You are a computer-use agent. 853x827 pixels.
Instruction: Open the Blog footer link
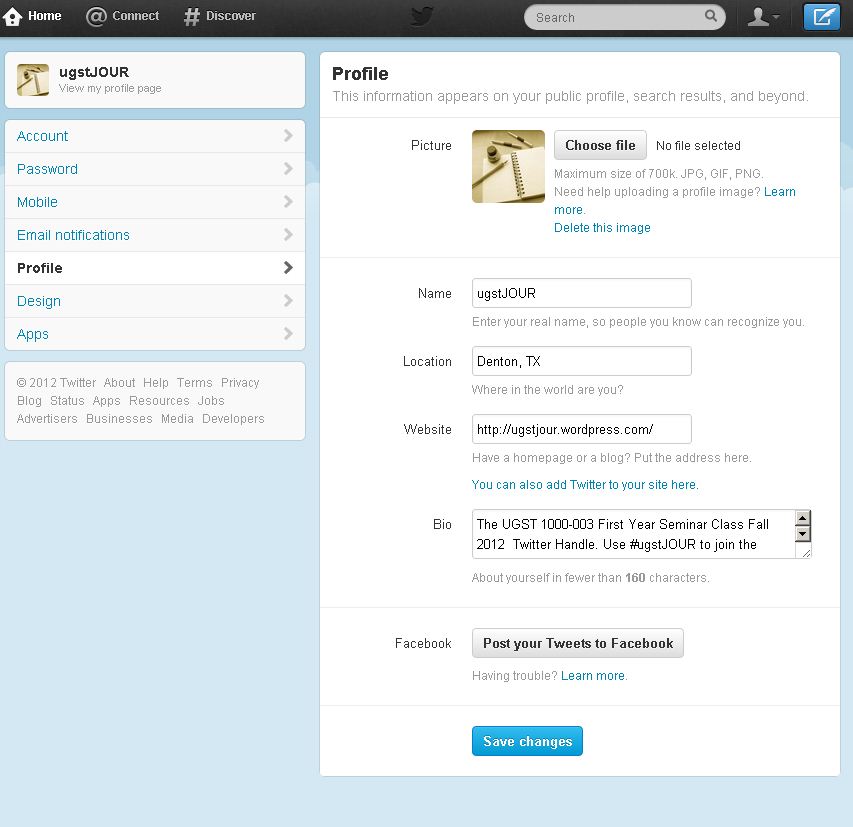point(29,400)
